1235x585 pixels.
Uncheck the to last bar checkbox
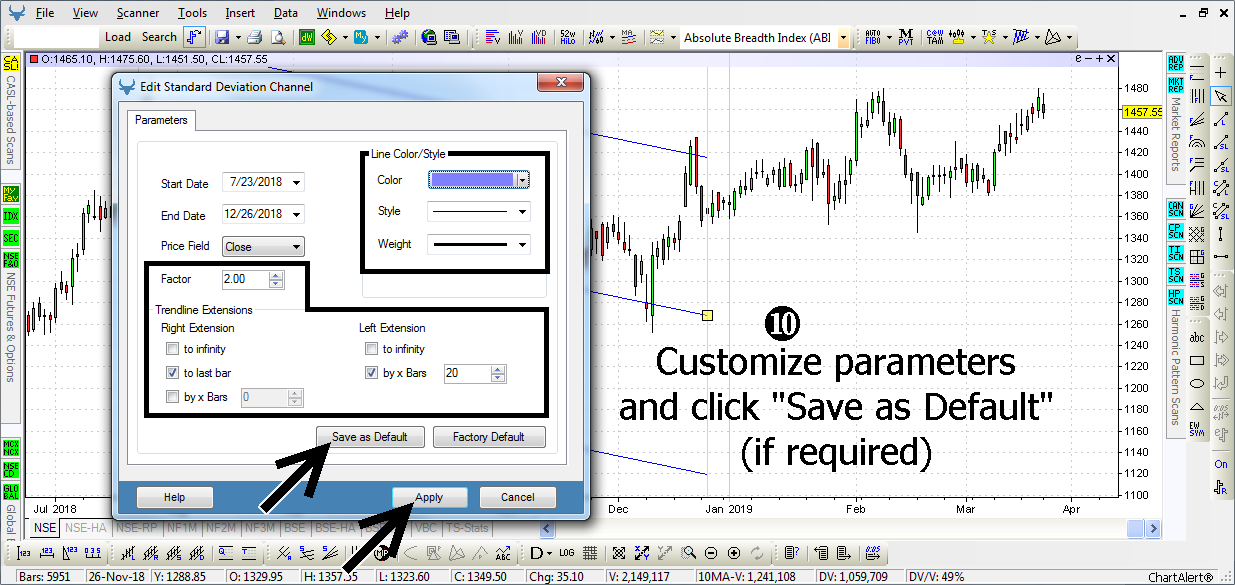coord(174,373)
